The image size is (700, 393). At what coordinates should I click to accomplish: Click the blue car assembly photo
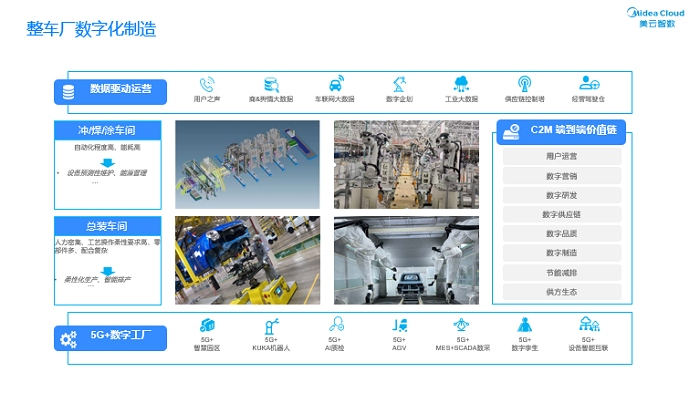point(247,260)
